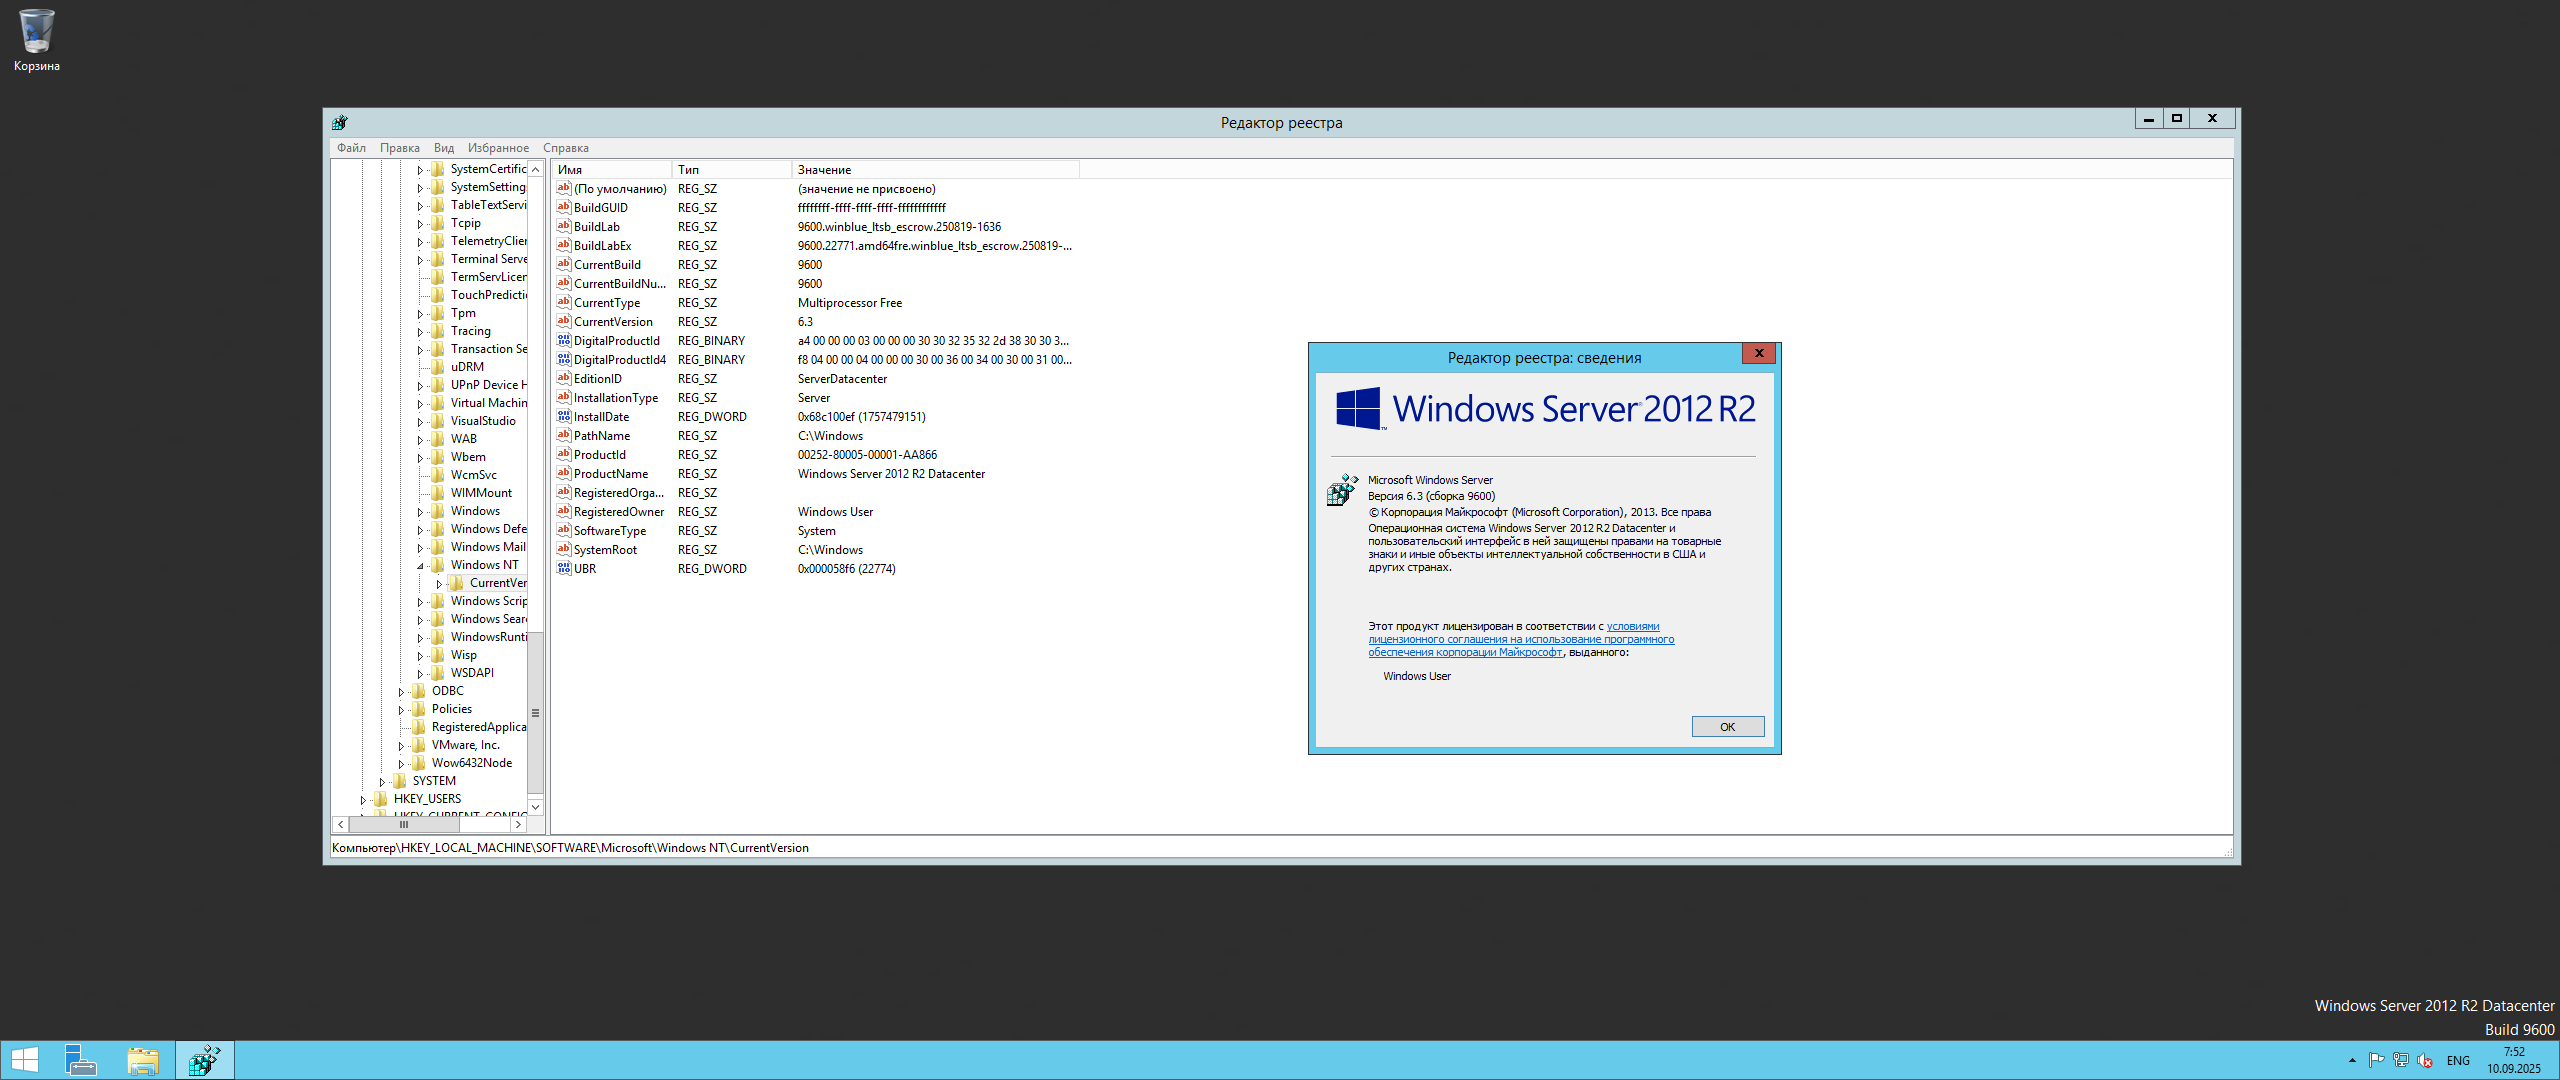
Task: Open the license terms link in dialog
Action: pos(1521,640)
